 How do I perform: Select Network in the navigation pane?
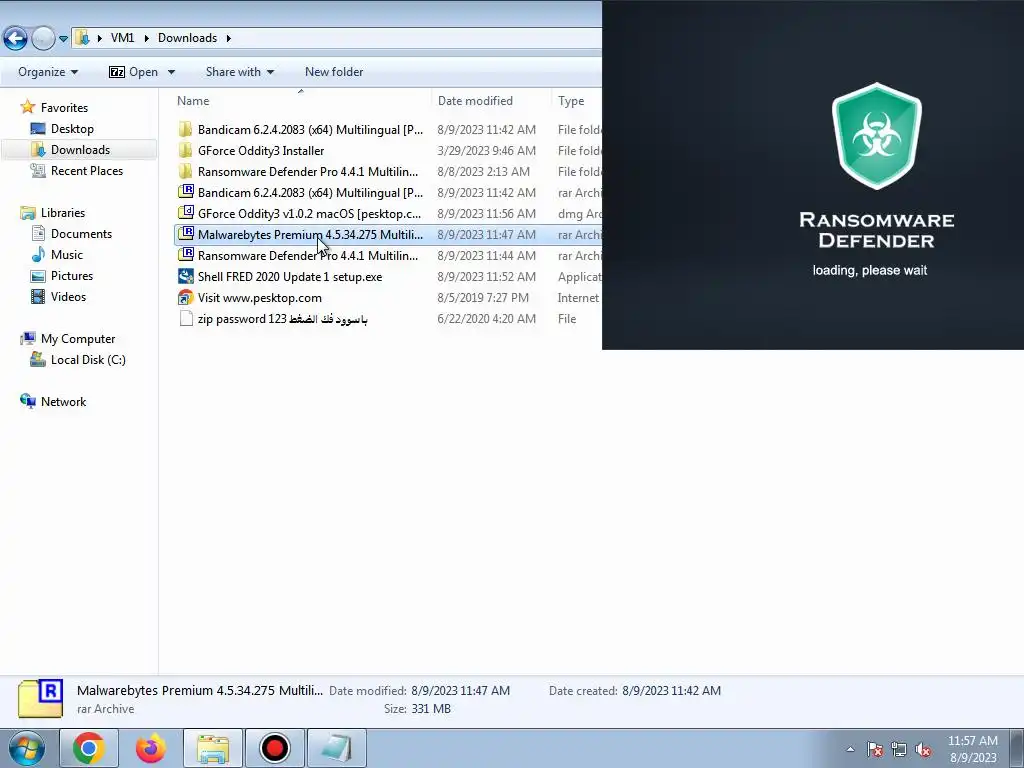[63, 402]
